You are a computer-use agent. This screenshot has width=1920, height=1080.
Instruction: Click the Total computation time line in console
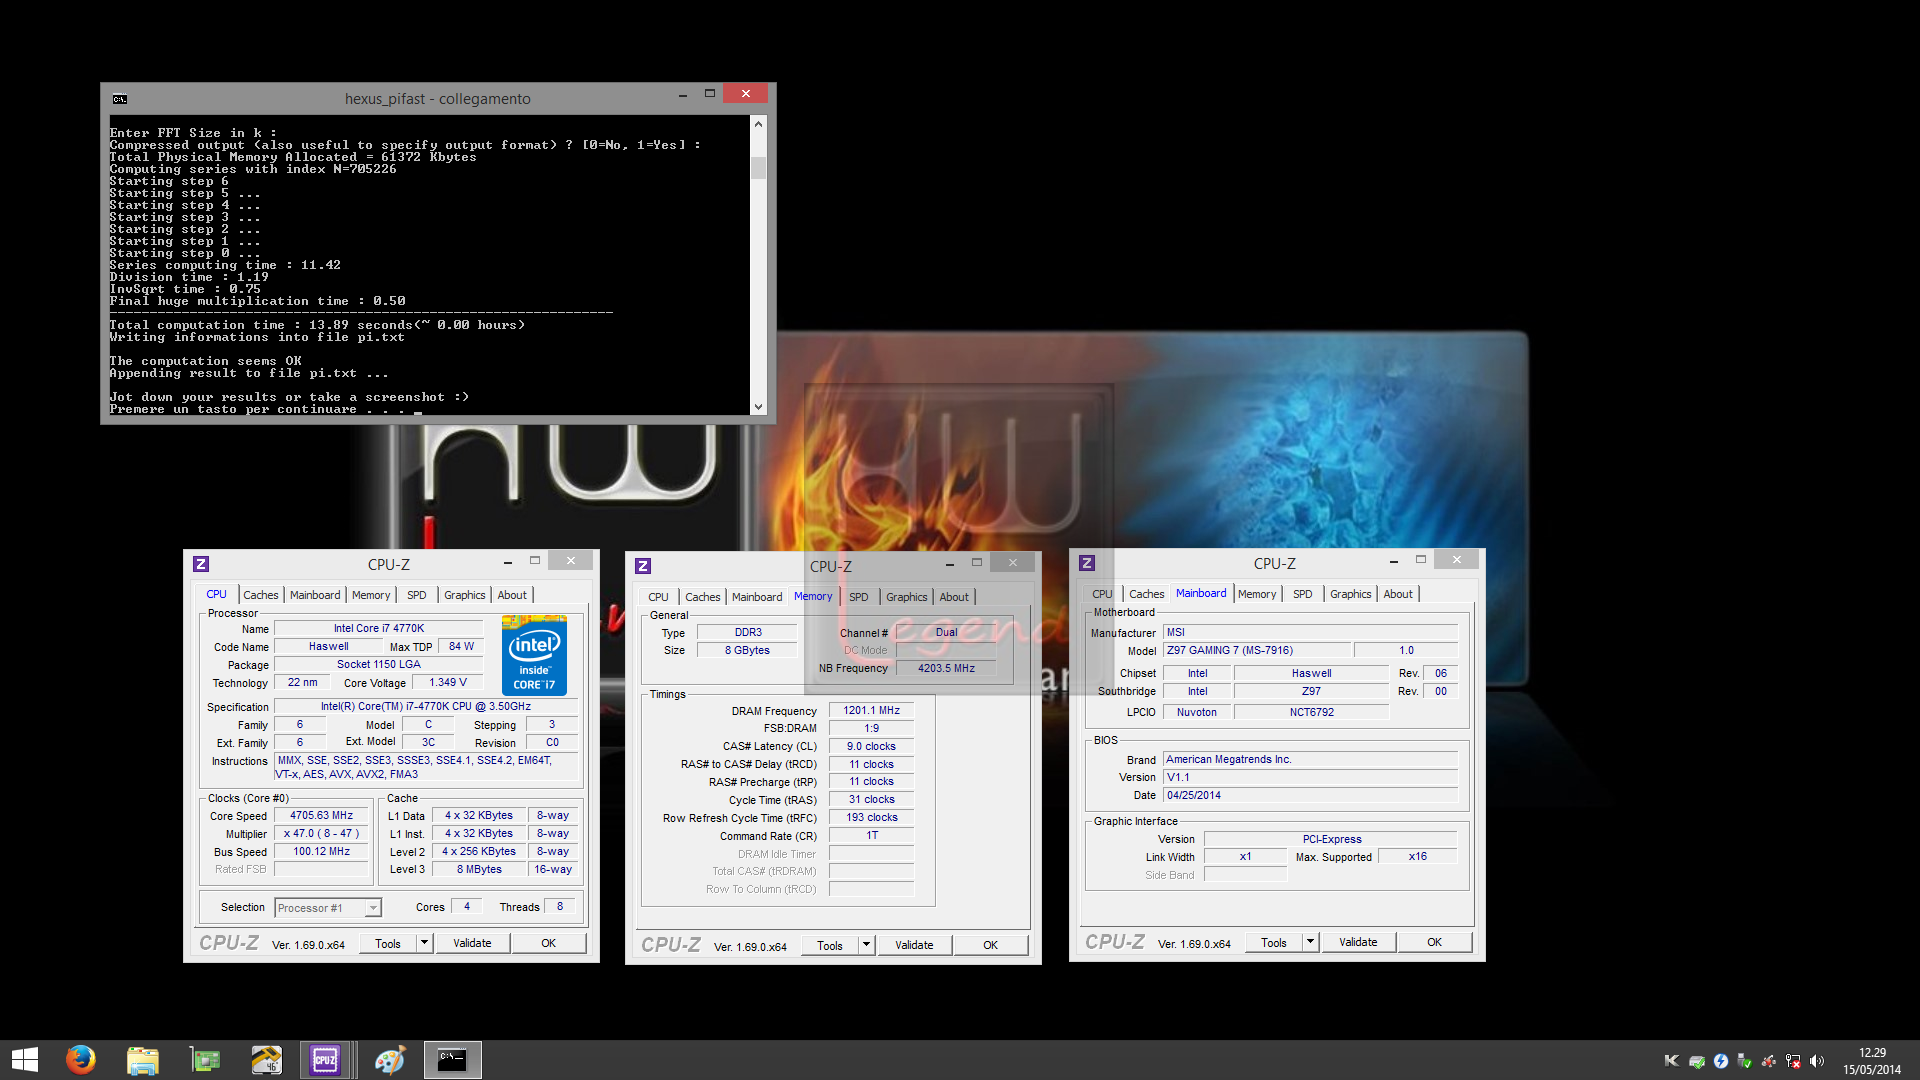click(x=317, y=325)
